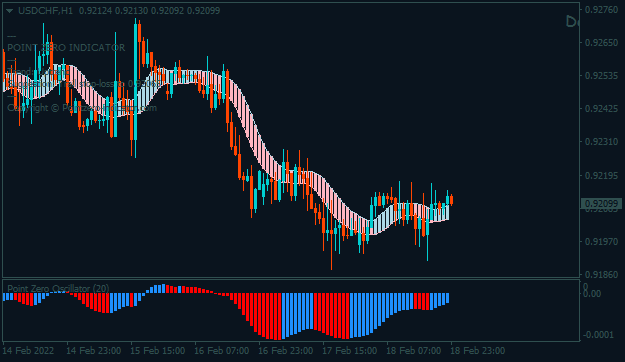Click the Point Zero Oscillator (20) label
This screenshot has height=362, width=625.
58,288
